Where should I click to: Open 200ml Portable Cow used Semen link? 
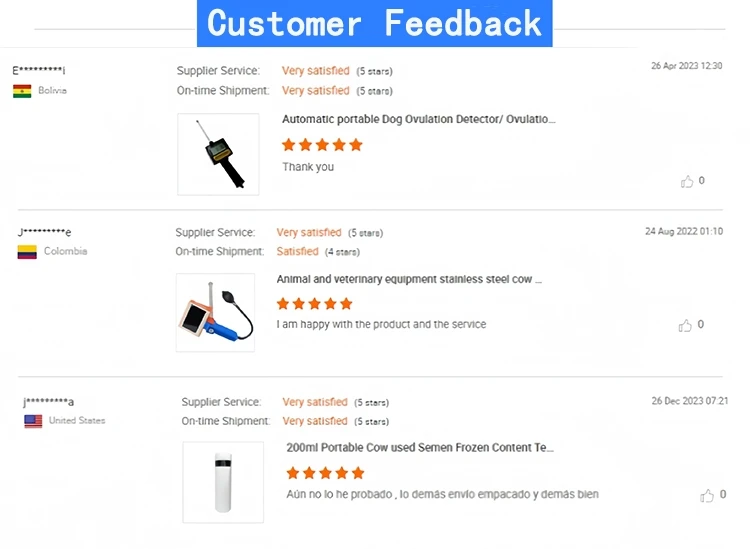point(420,448)
